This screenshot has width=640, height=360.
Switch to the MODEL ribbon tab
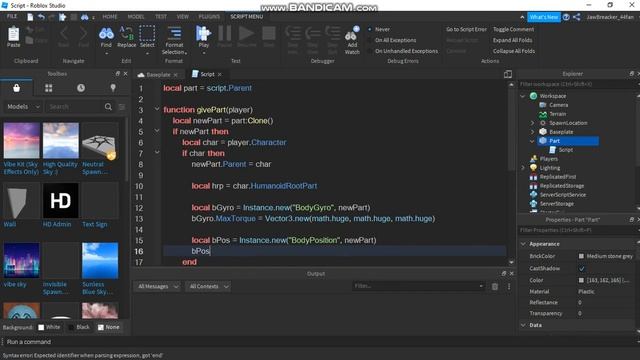[136, 17]
